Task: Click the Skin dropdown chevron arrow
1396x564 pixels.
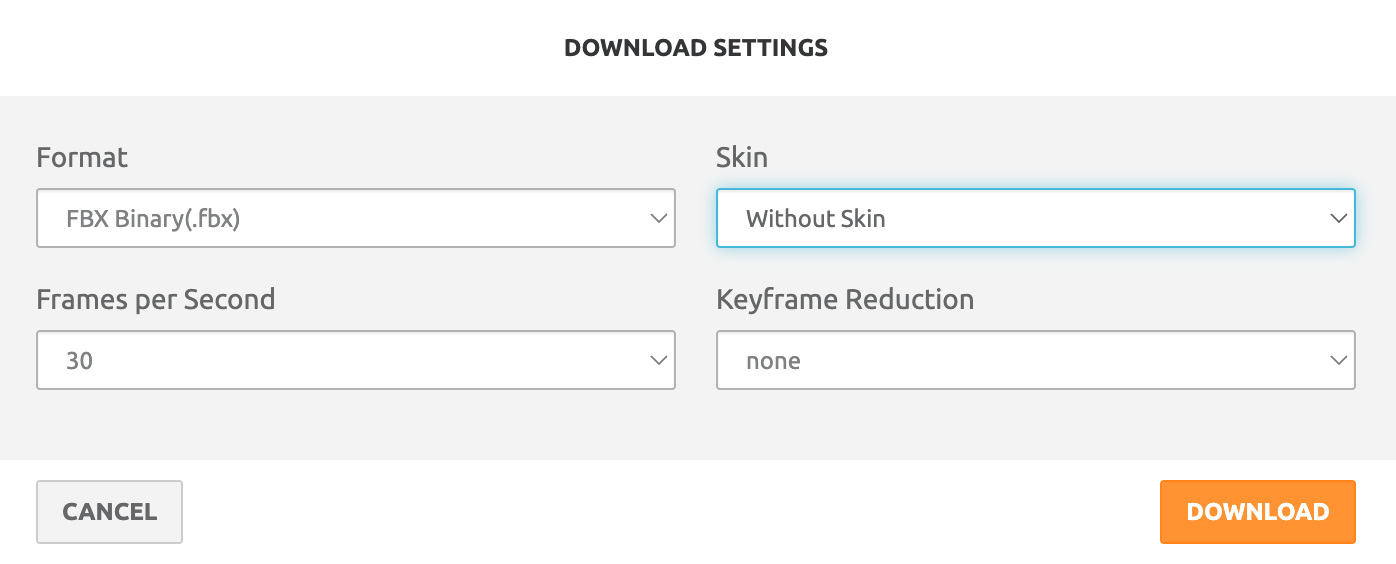Action: coord(1338,218)
